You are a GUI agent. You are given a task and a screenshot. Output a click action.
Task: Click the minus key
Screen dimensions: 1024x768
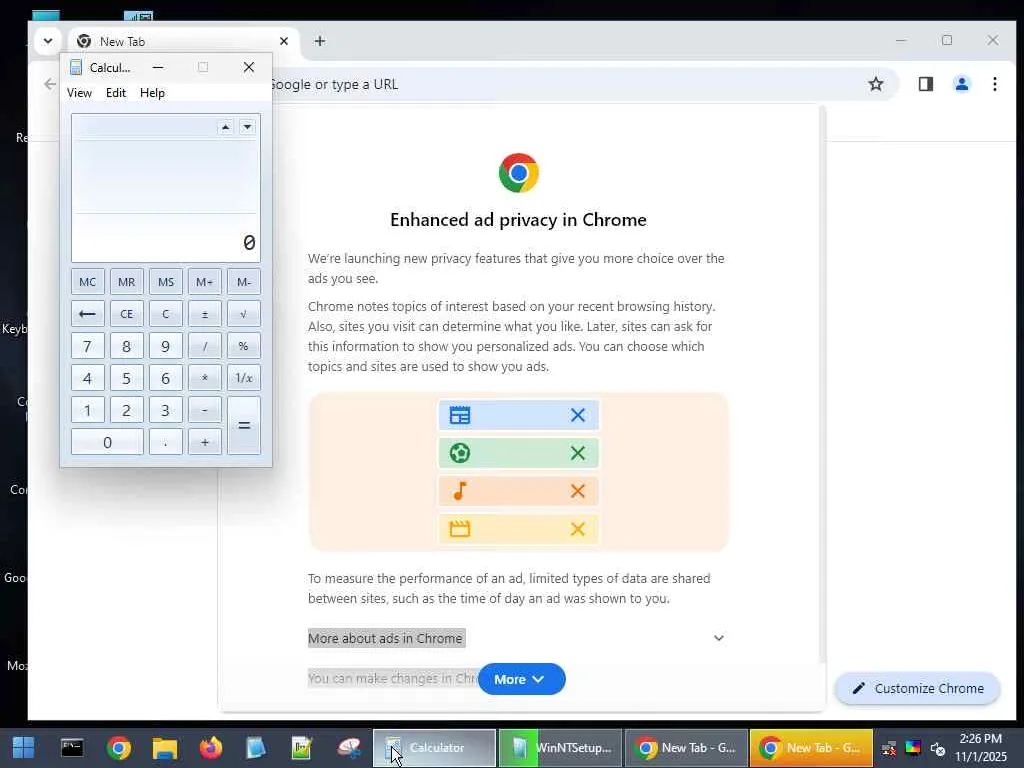tap(204, 410)
